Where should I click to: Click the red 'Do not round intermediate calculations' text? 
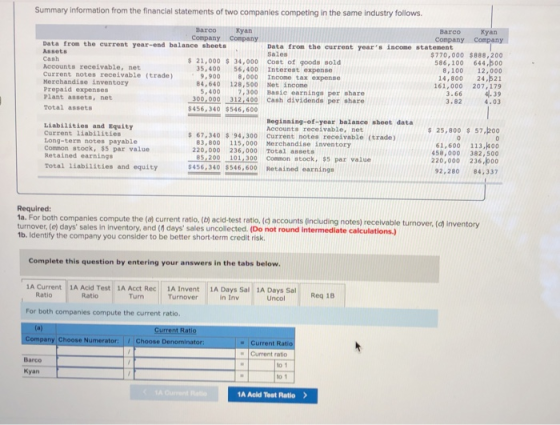323,230
